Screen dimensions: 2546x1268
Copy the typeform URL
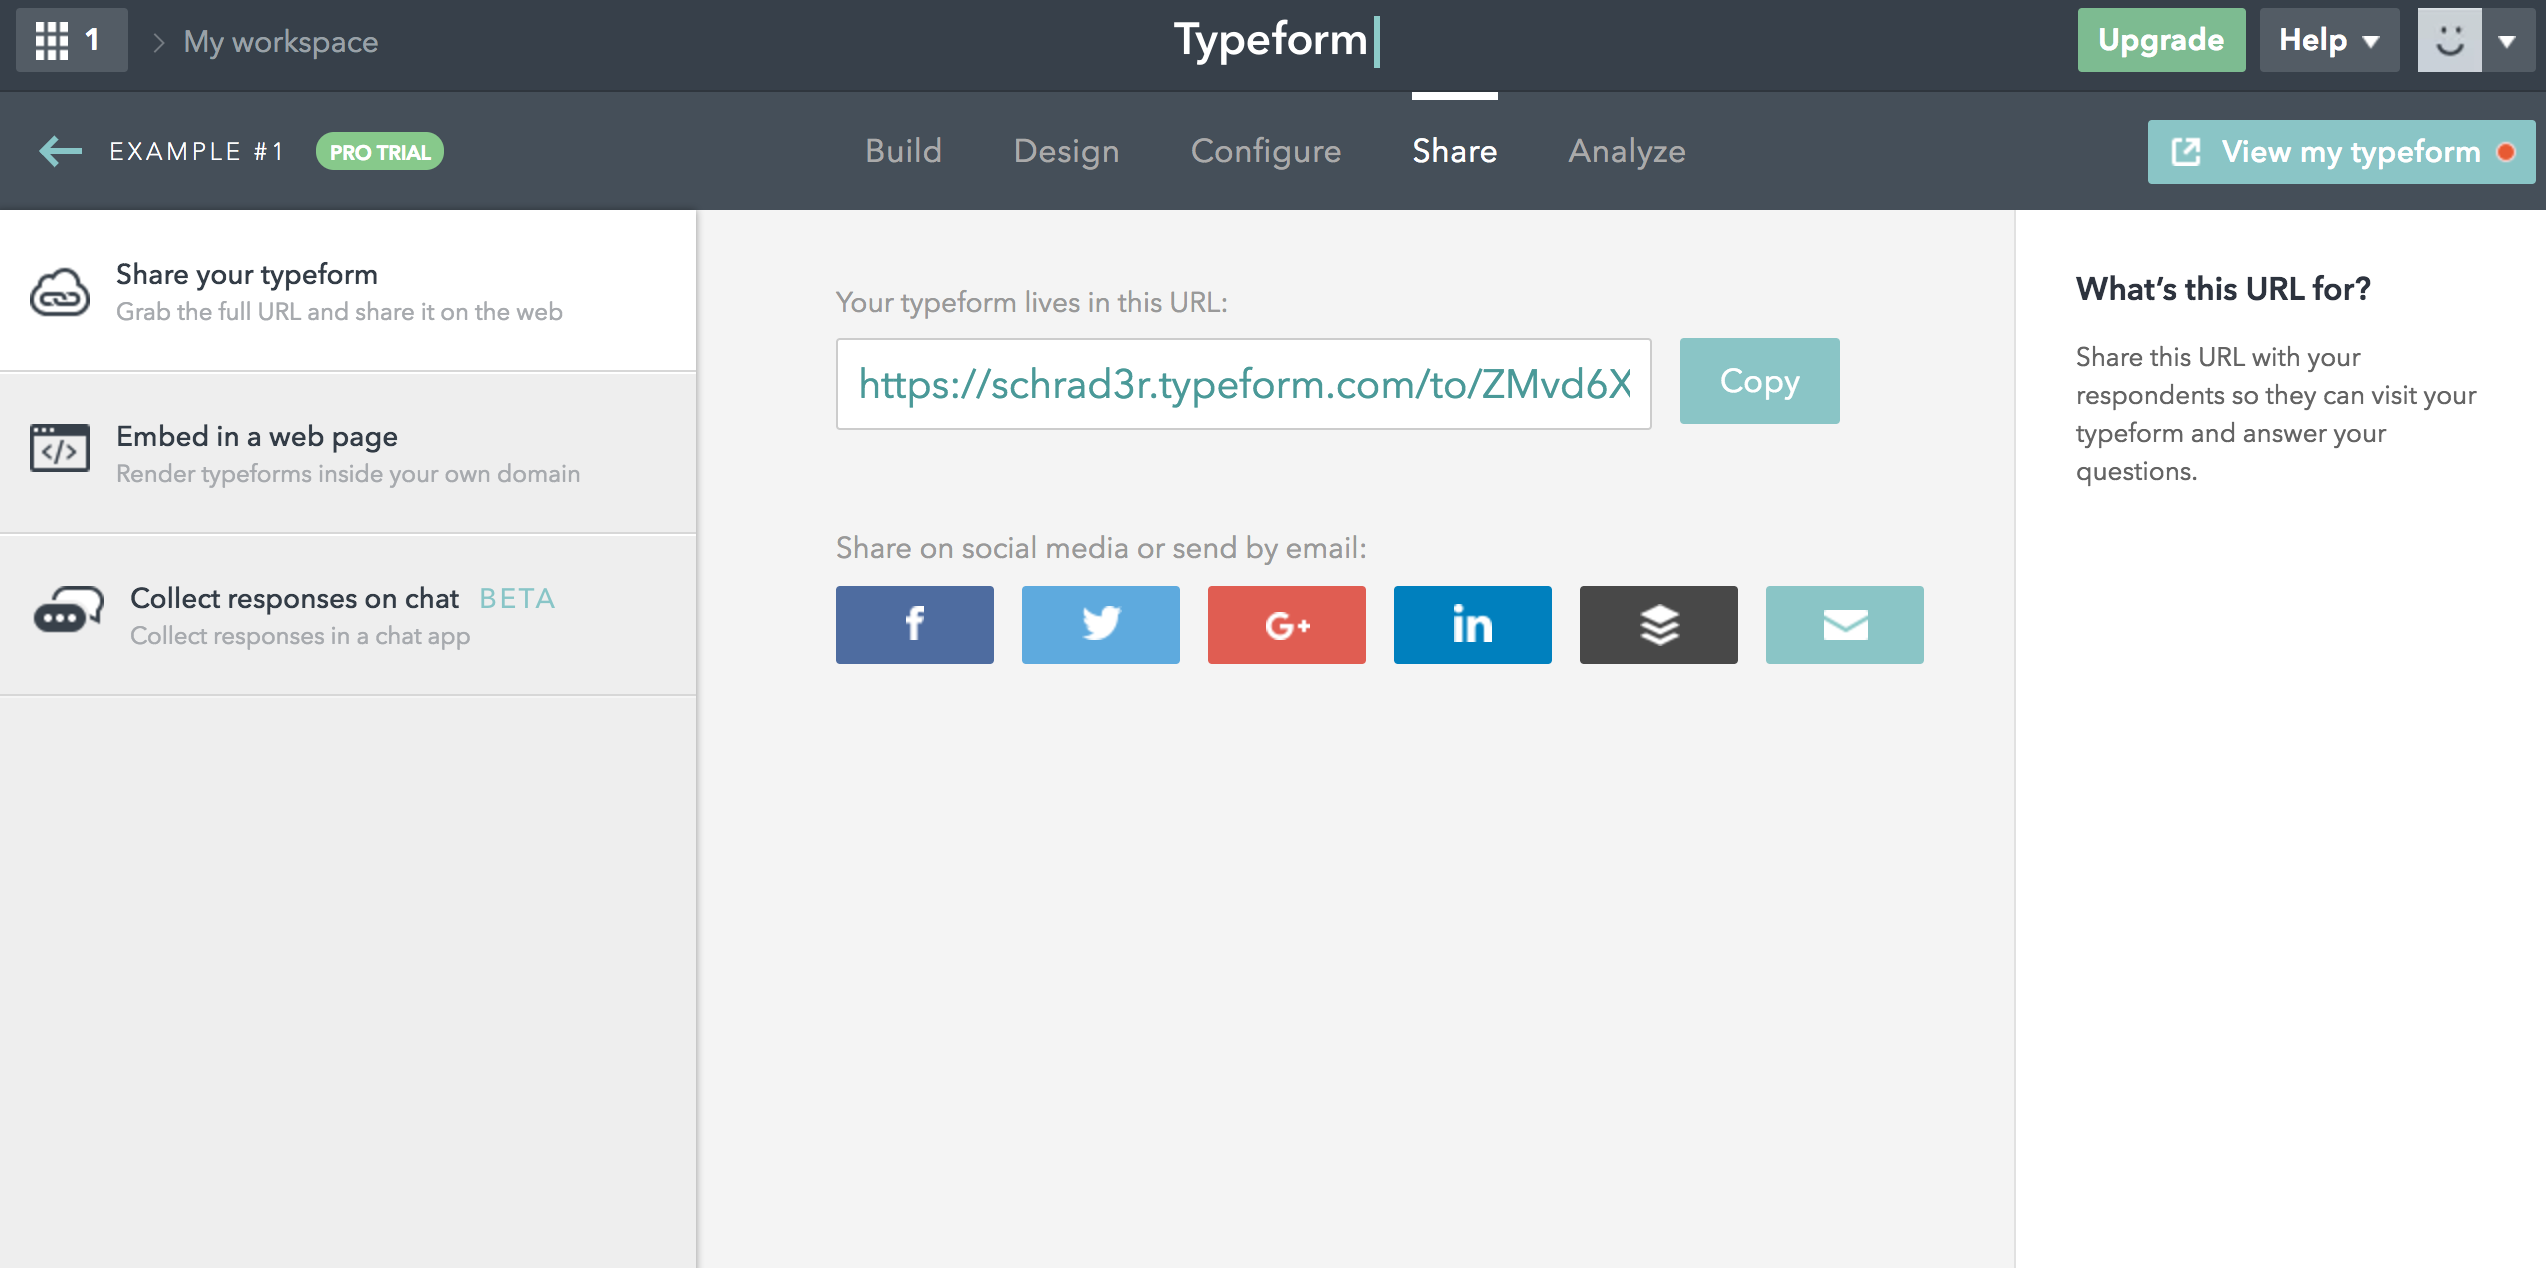pos(1760,381)
